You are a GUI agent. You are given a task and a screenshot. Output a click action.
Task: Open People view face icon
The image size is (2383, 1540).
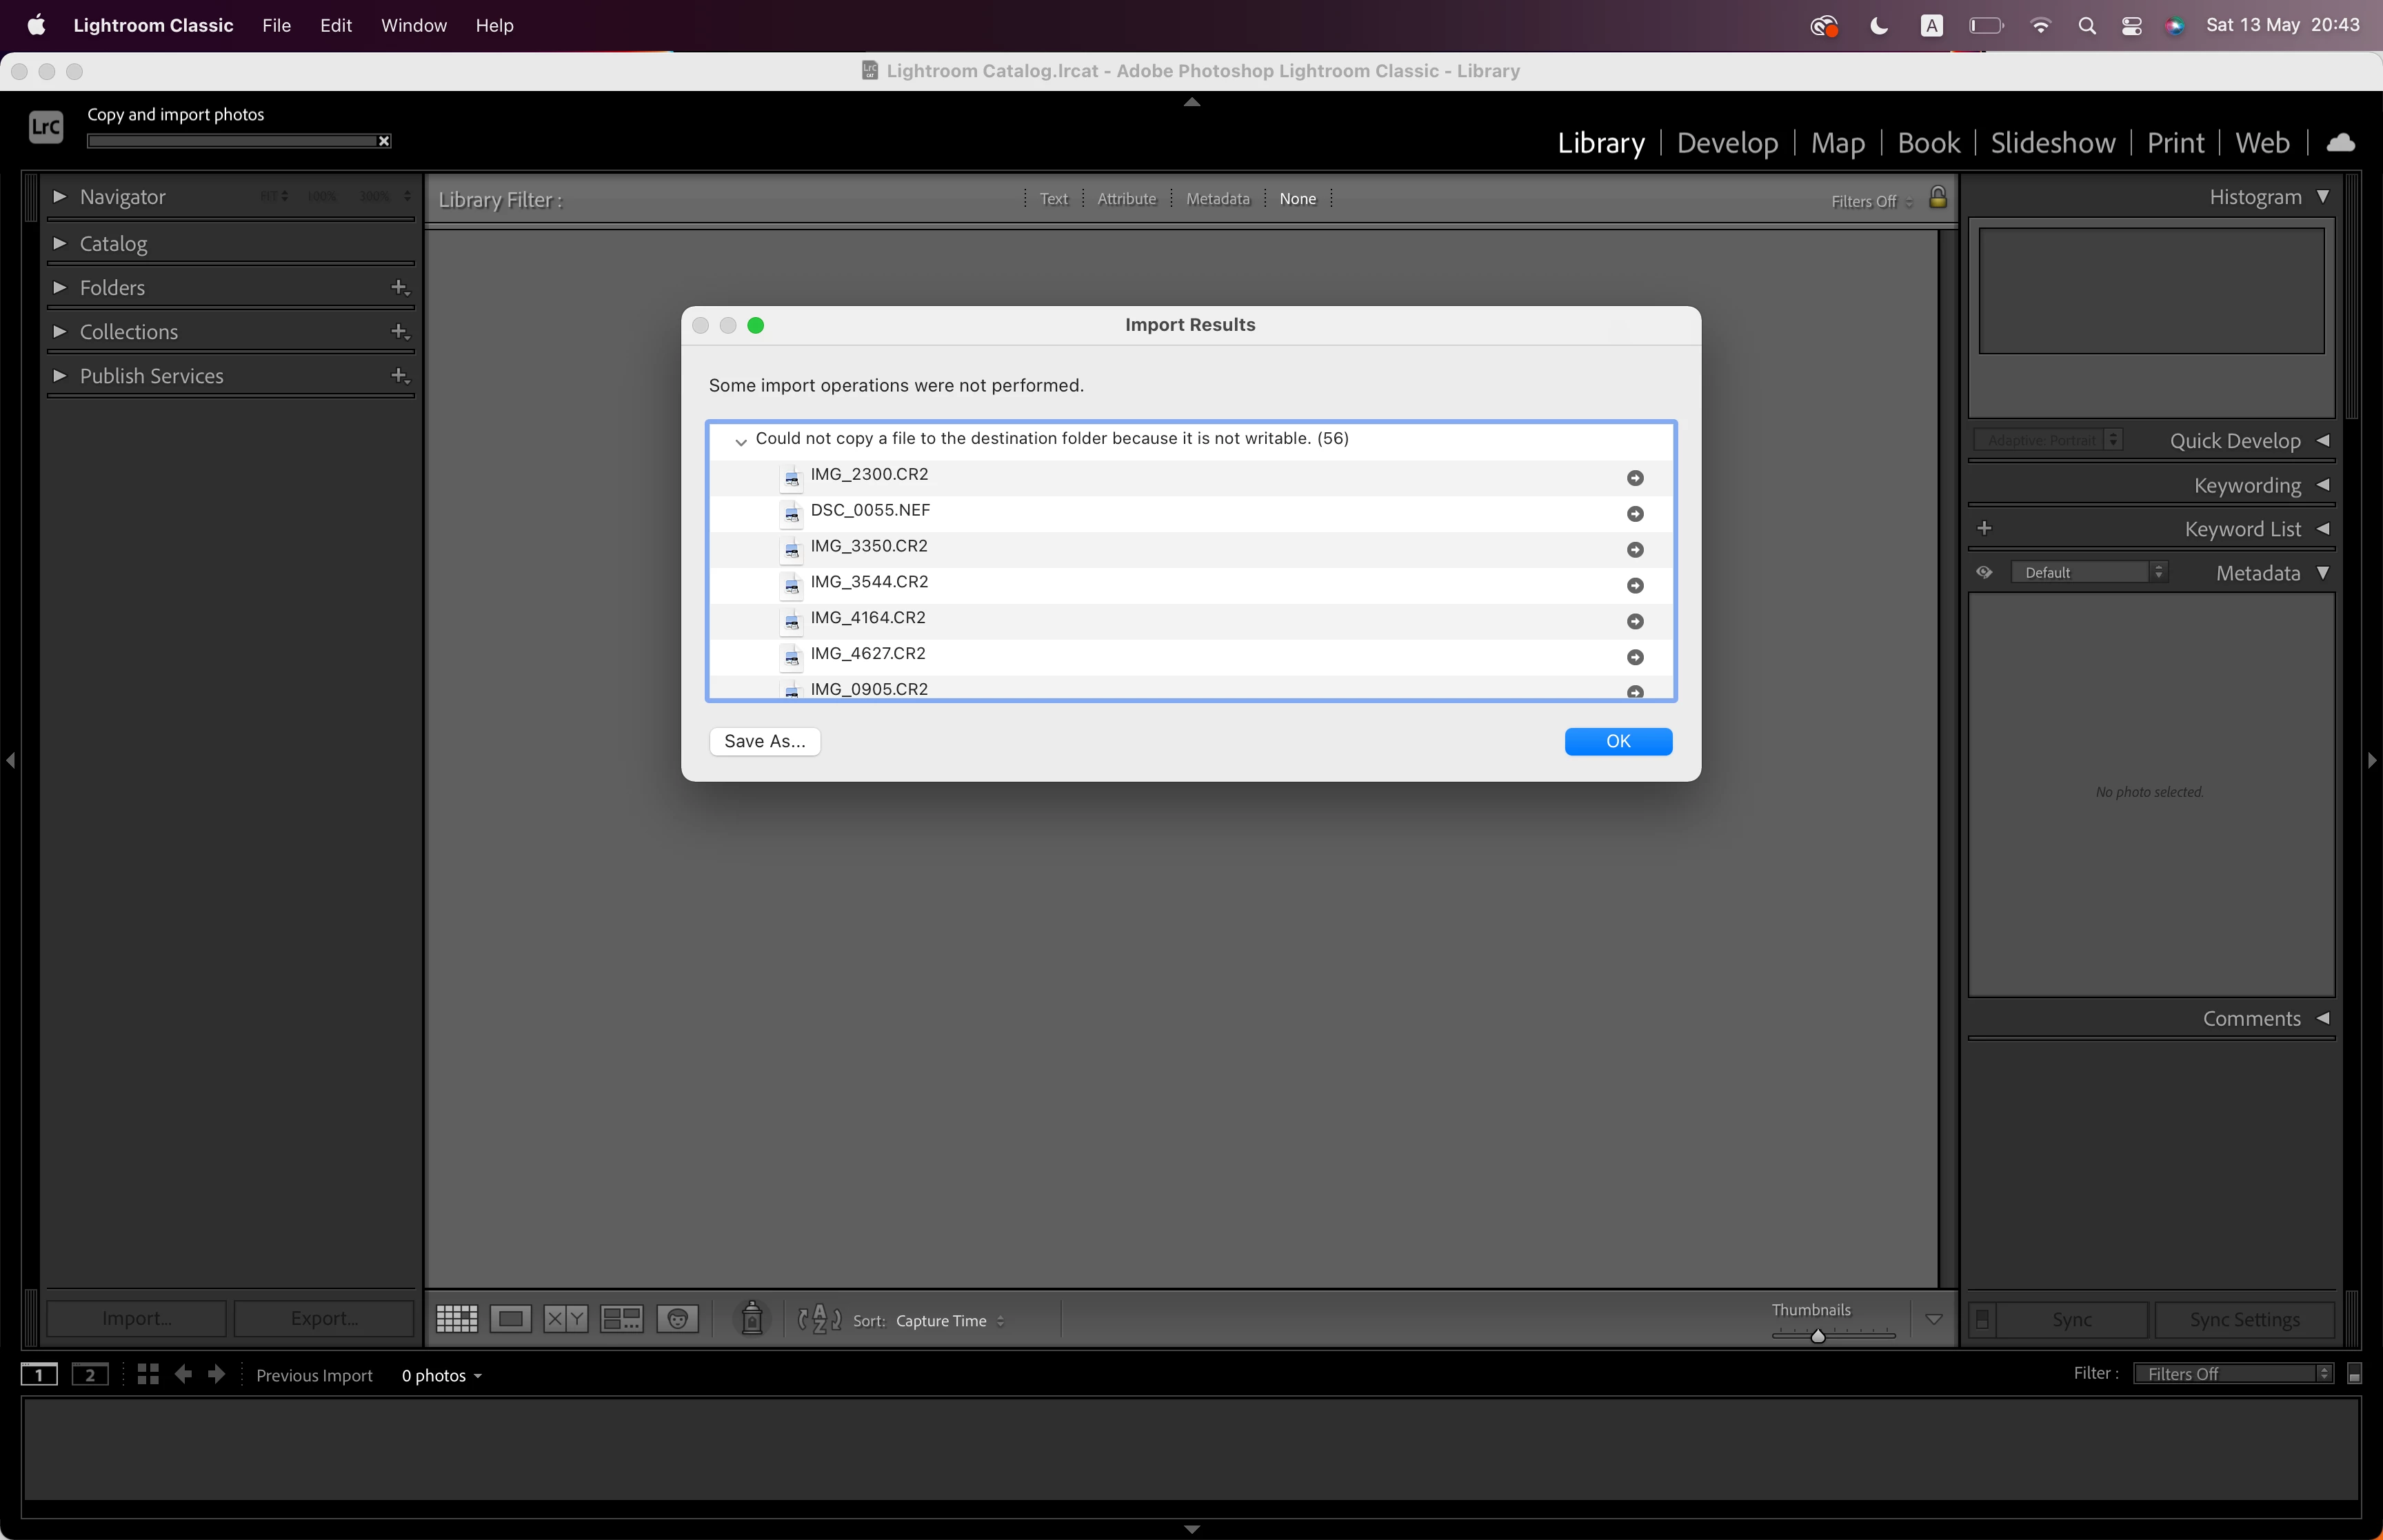tap(677, 1319)
